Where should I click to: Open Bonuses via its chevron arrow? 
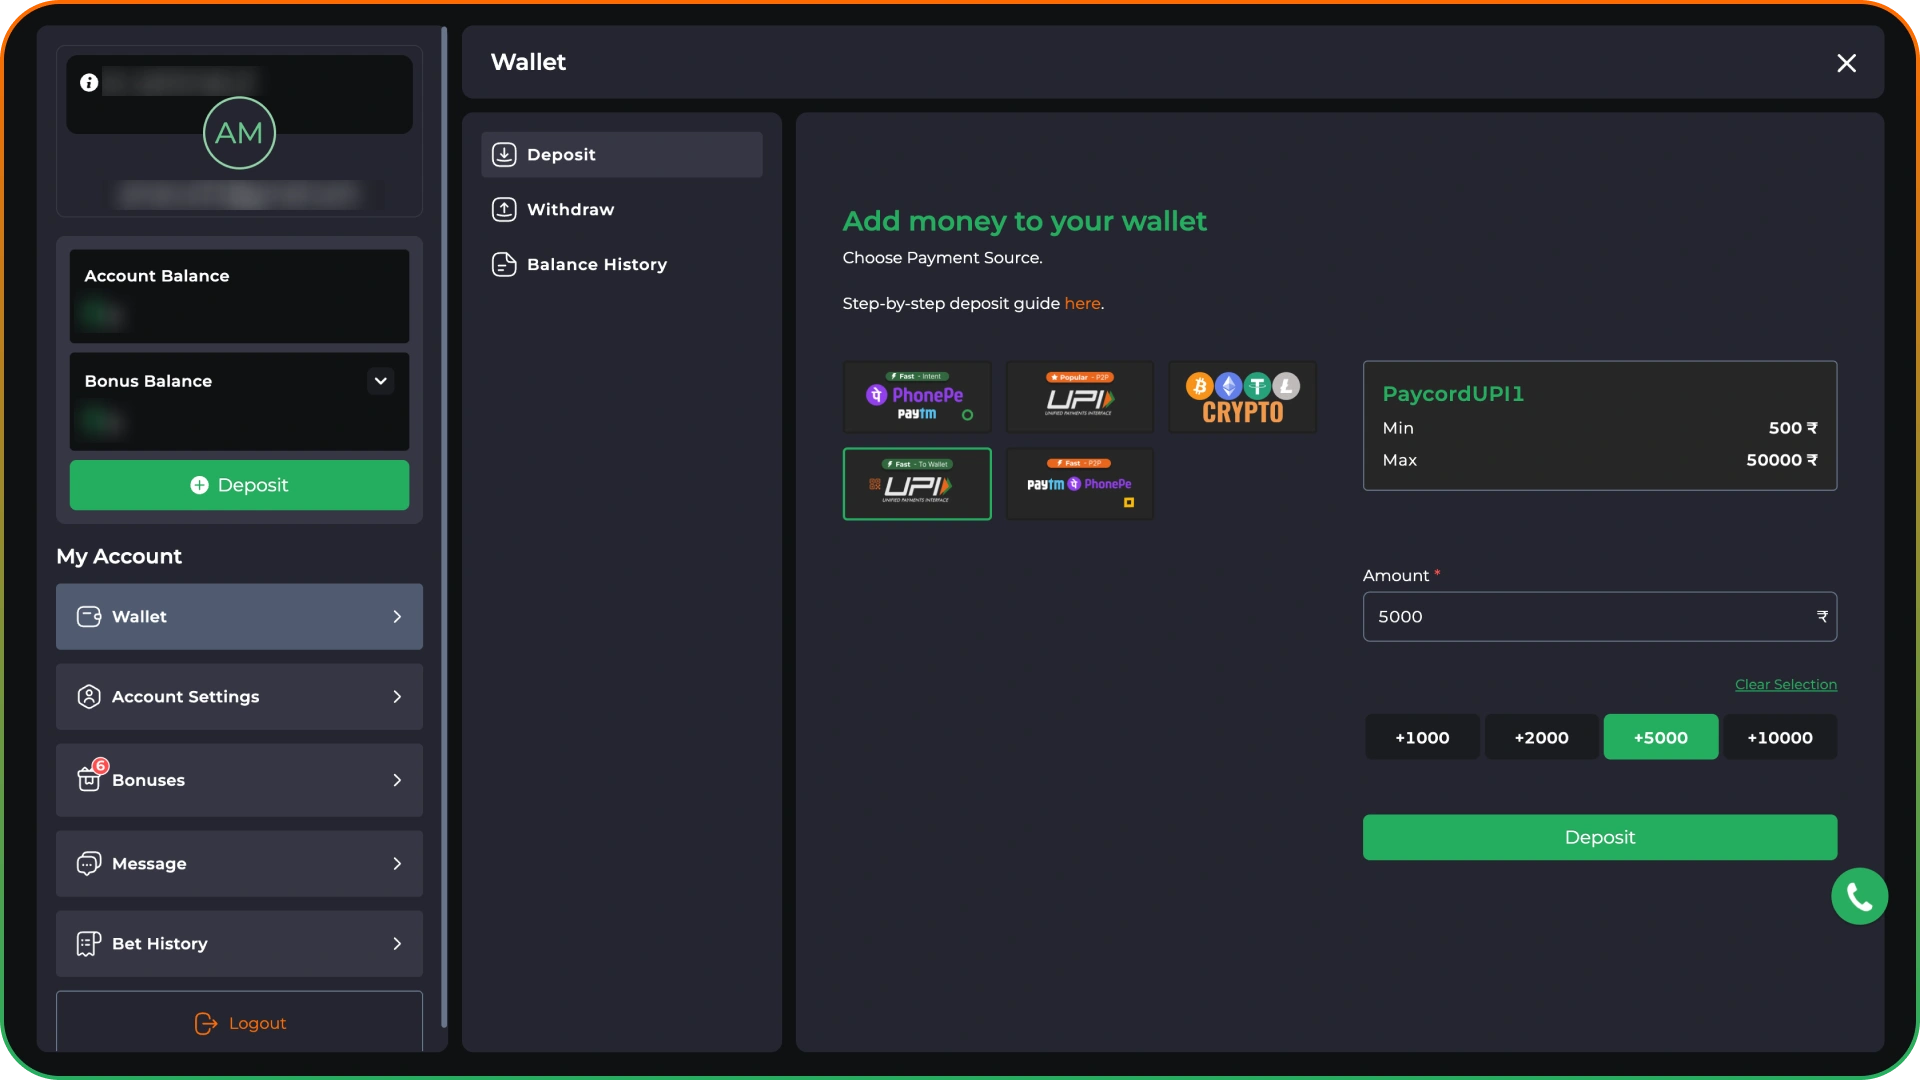(x=397, y=780)
